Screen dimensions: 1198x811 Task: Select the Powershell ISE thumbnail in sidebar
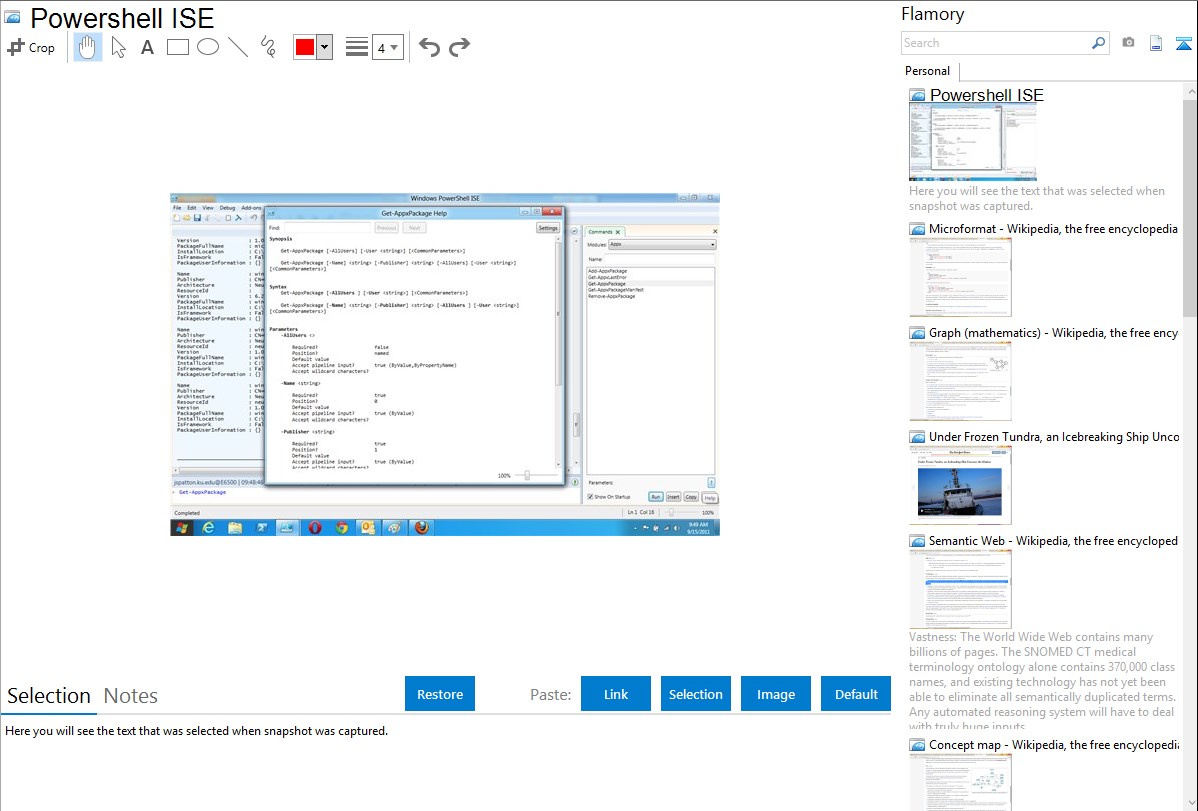[x=973, y=142]
